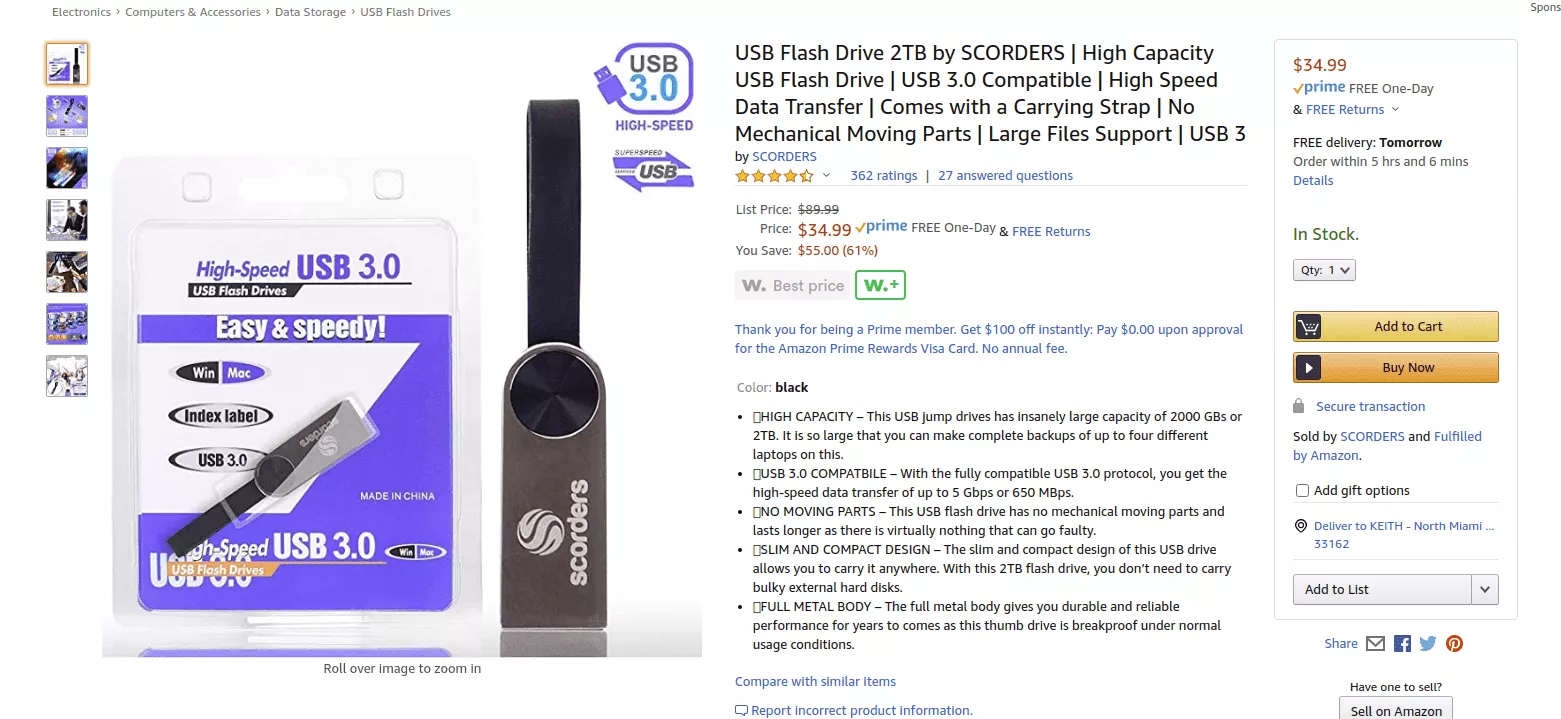1561x719 pixels.
Task: Expand the Add to List arrow
Action: pyautogui.click(x=1485, y=589)
